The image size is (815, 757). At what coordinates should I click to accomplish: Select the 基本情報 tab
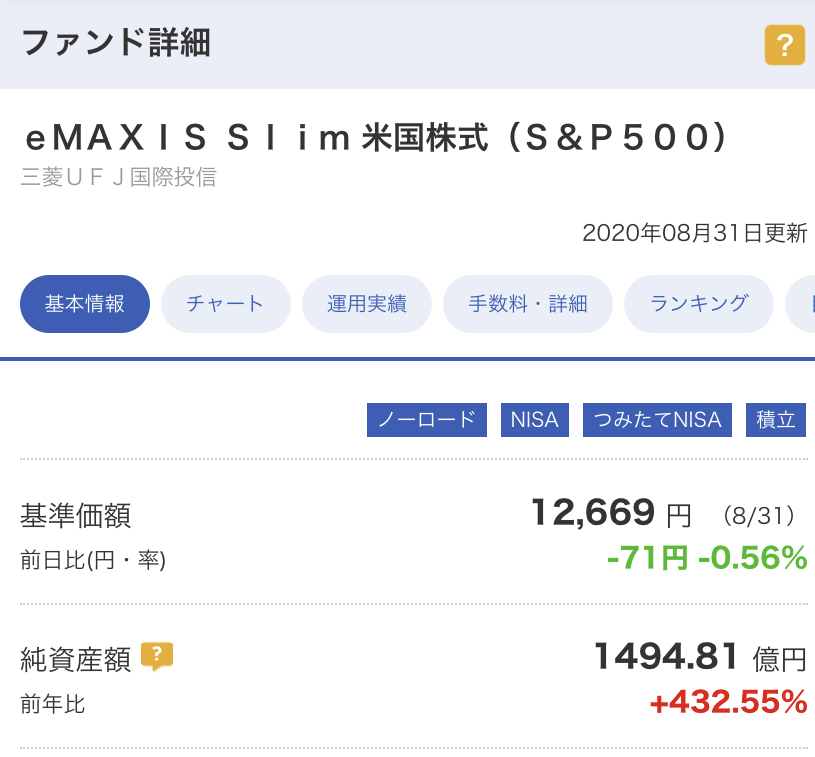[85, 304]
